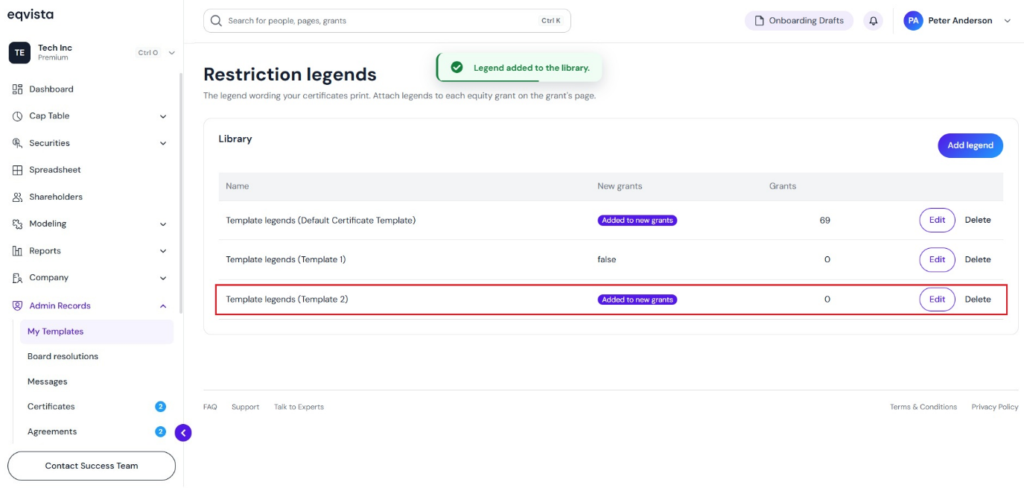Image resolution: width=1024 pixels, height=491 pixels.
Task: Expand the Modeling menu chevron
Action: click(163, 224)
